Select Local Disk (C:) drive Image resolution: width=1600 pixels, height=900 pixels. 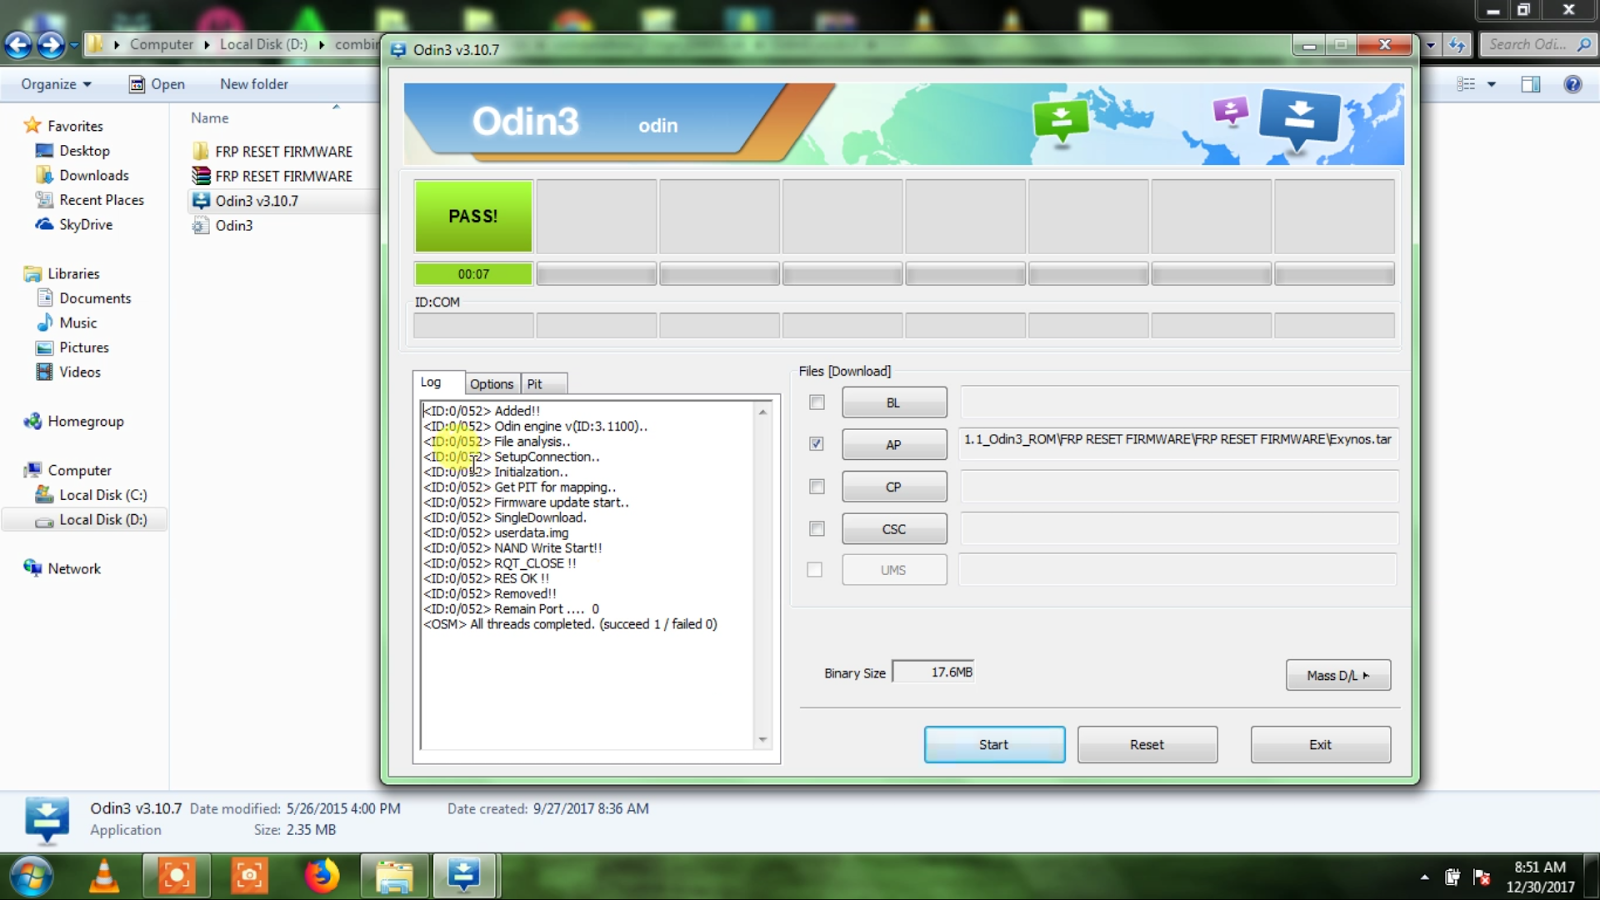pyautogui.click(x=102, y=495)
